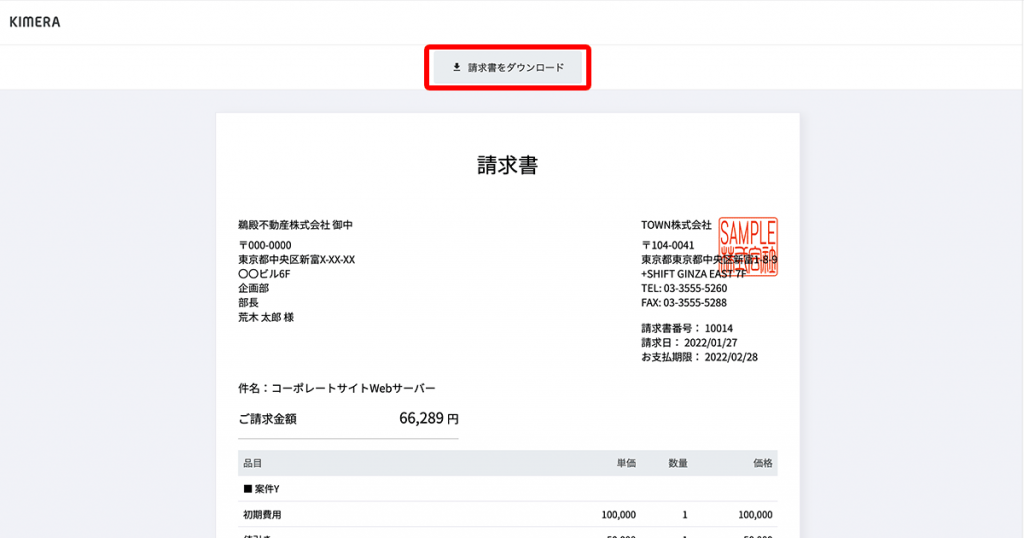
Task: Click the KIMERA logo in the header
Action: [x=35, y=22]
